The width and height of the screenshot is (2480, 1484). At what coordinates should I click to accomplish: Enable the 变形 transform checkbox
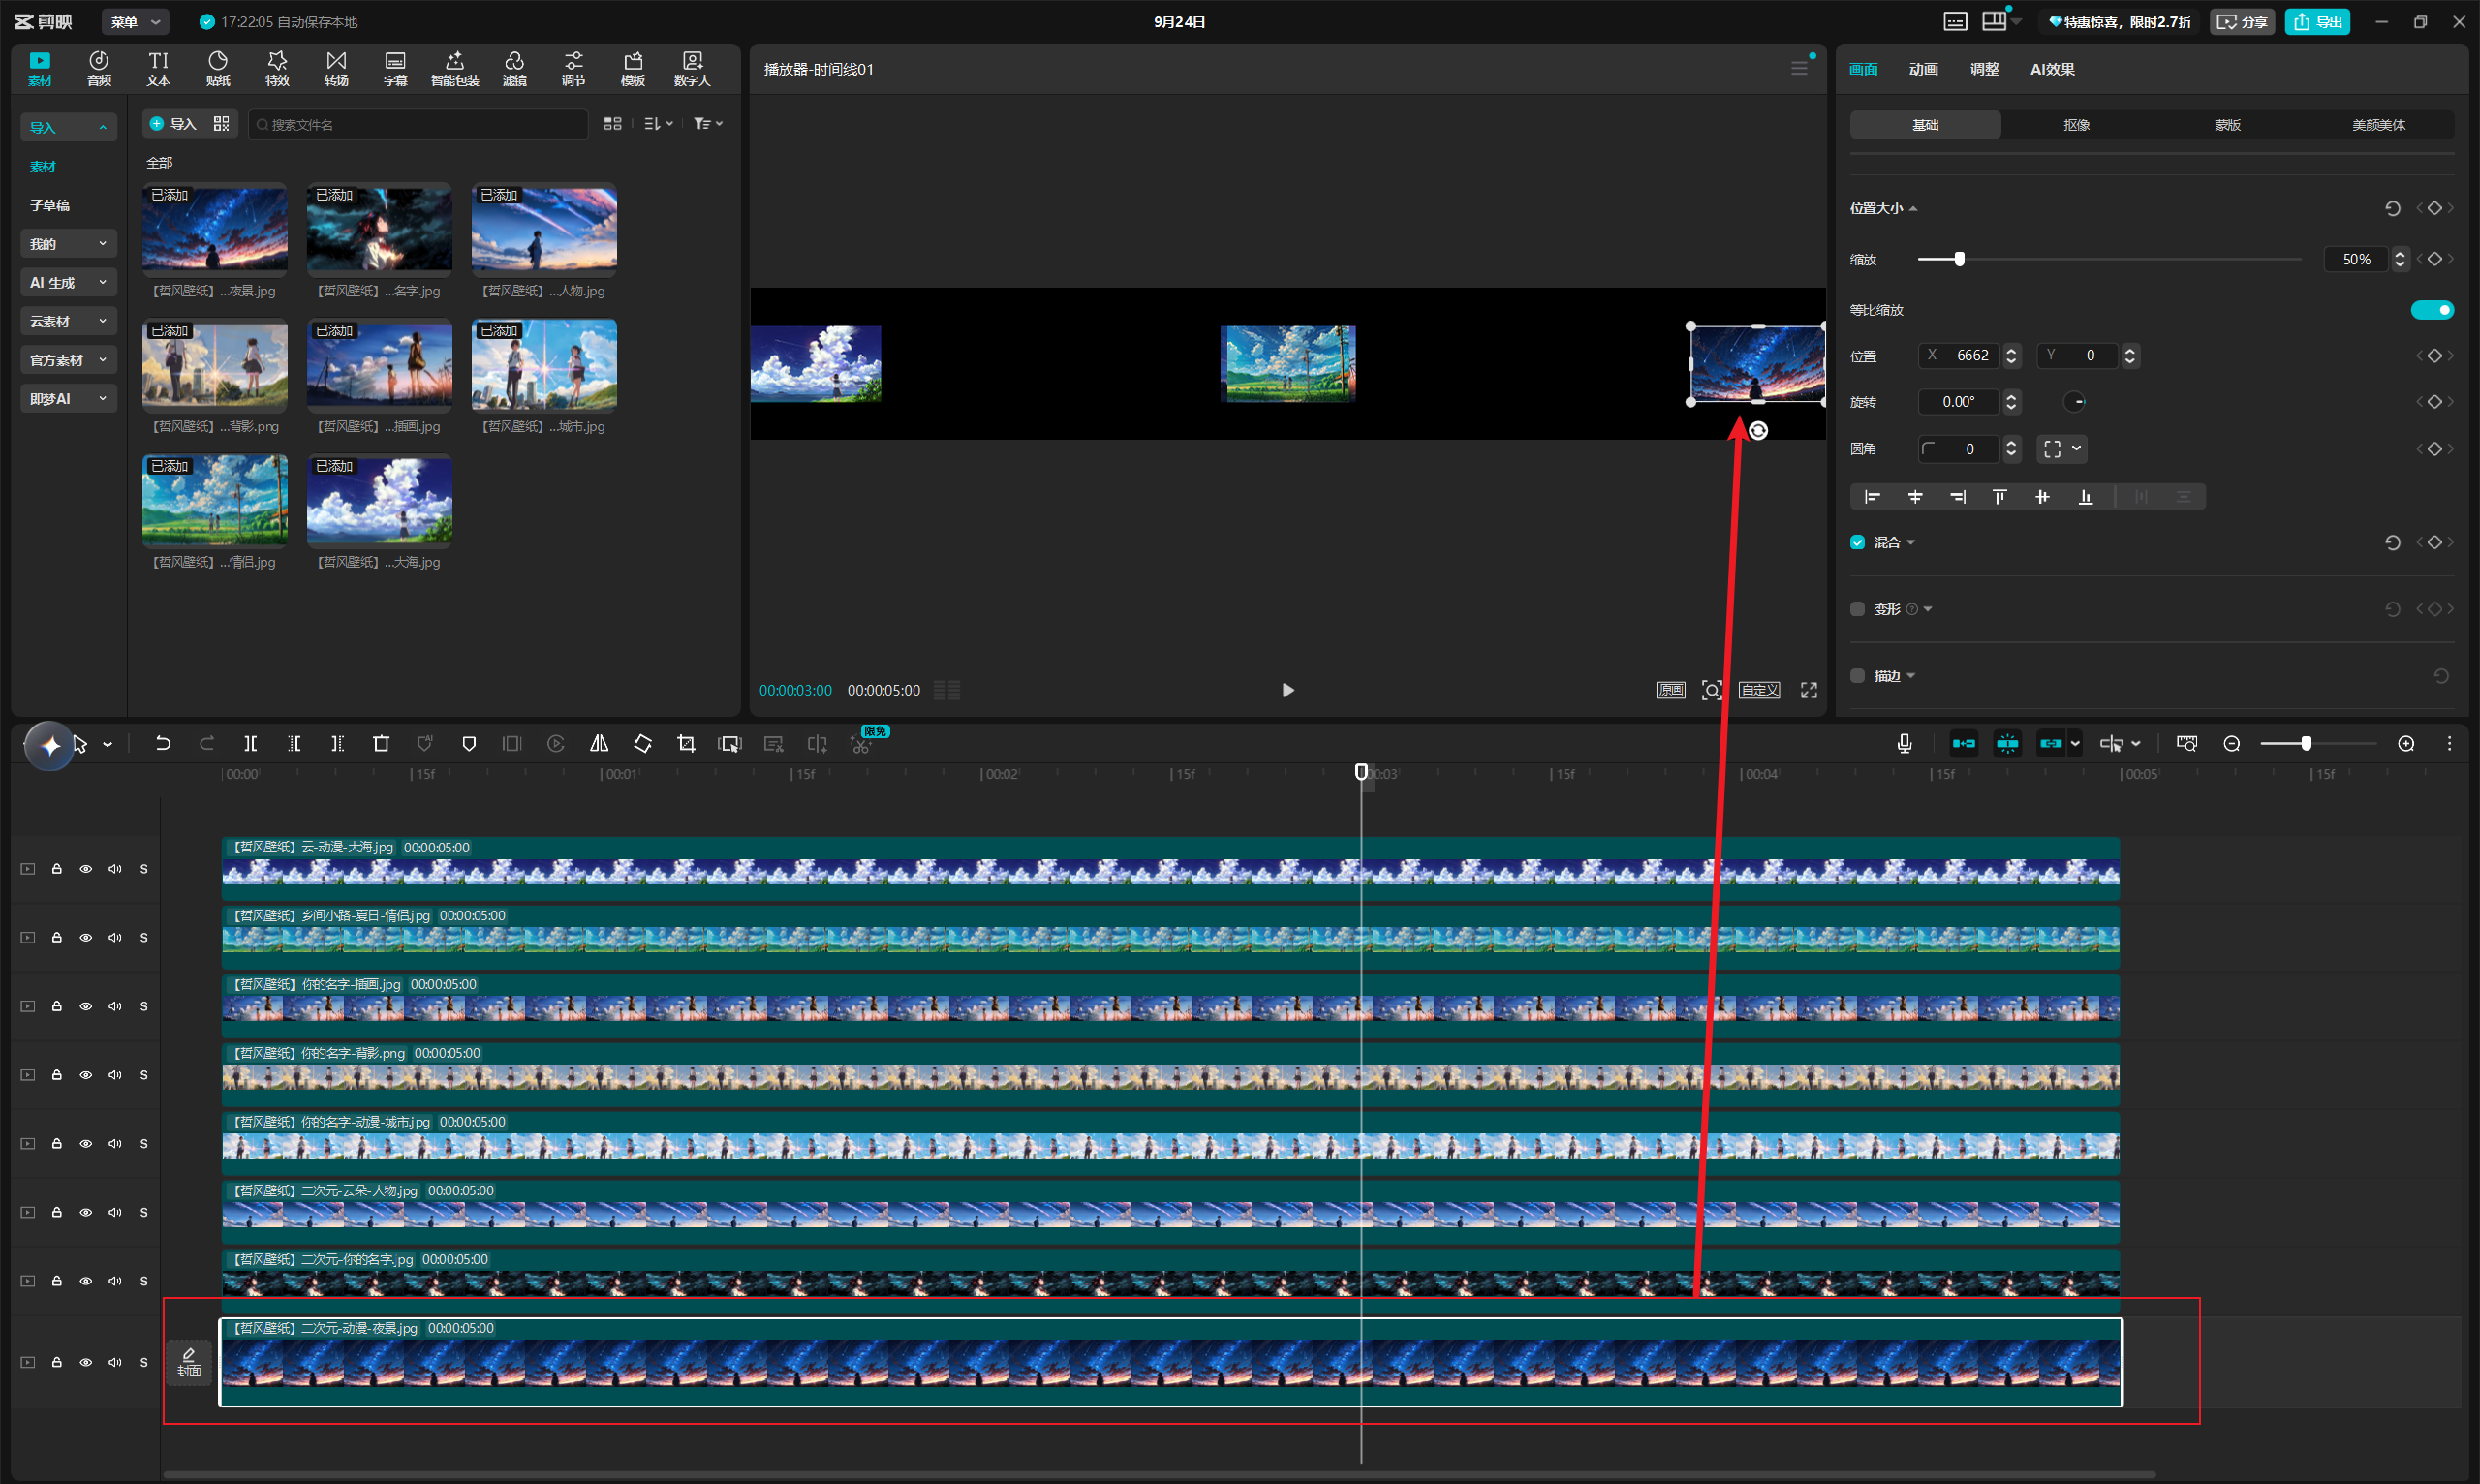1857,609
